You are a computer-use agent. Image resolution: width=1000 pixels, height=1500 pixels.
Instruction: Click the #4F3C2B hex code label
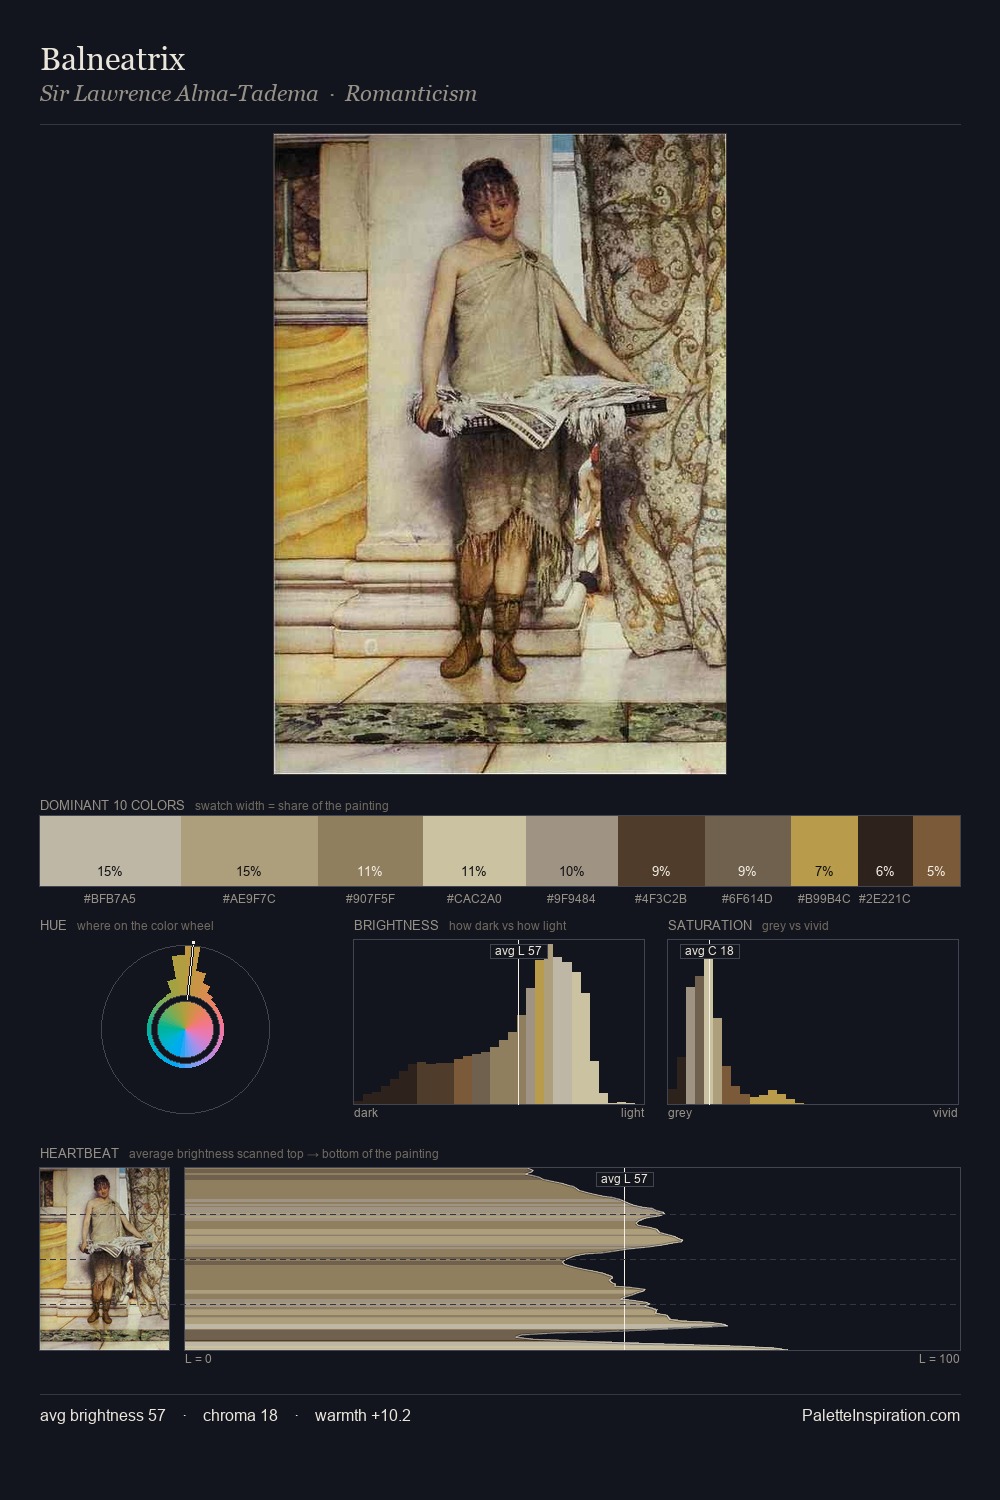tap(661, 899)
